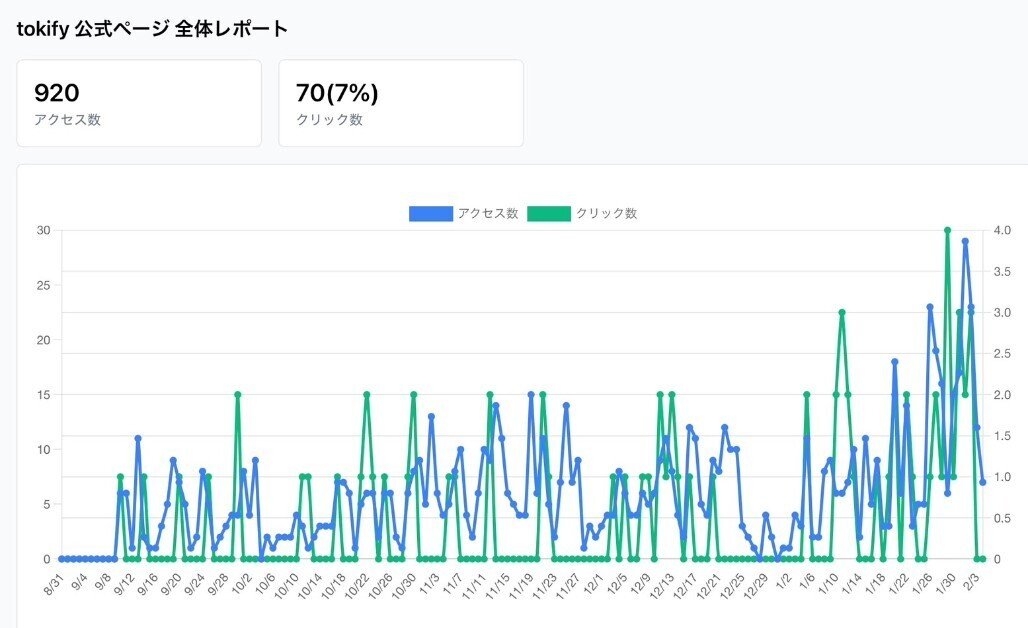Select the green peak at 10/22
Image resolution: width=1028 pixels, height=628 pixels.
[365, 395]
